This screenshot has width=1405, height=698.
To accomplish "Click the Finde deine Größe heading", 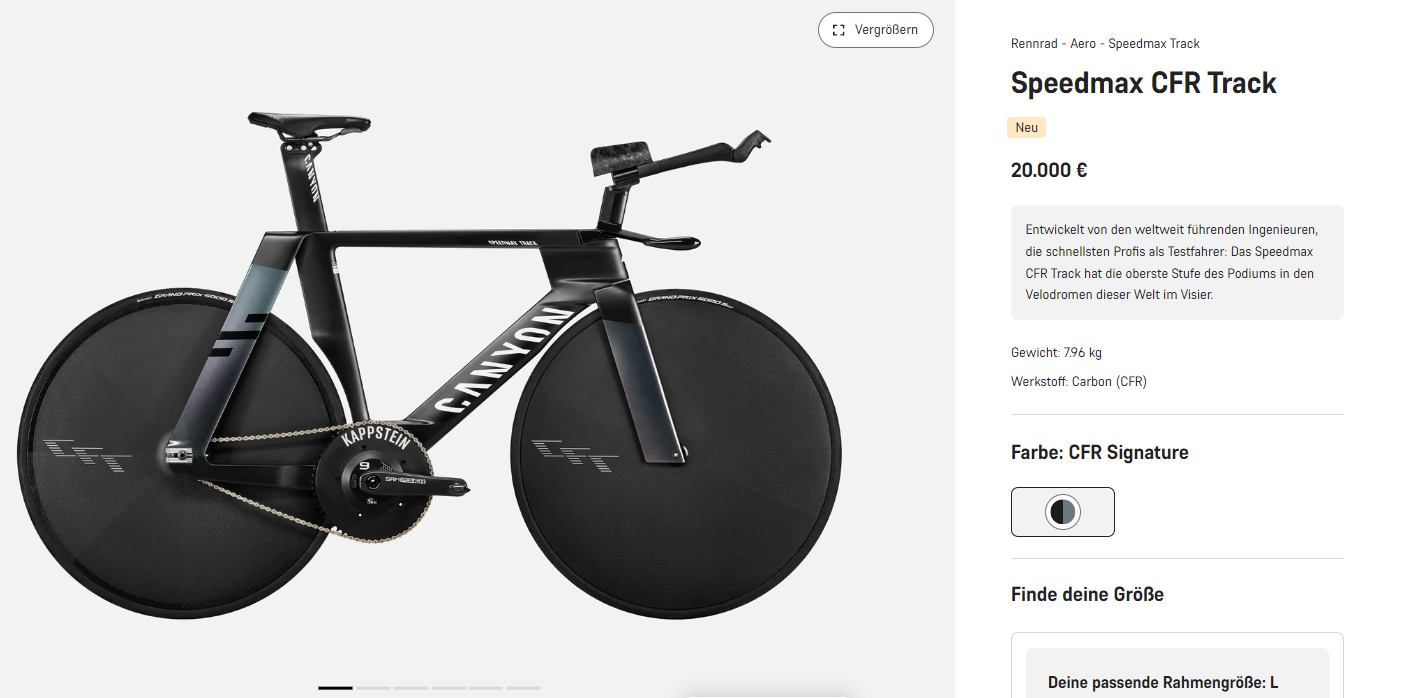I will [x=1087, y=595].
